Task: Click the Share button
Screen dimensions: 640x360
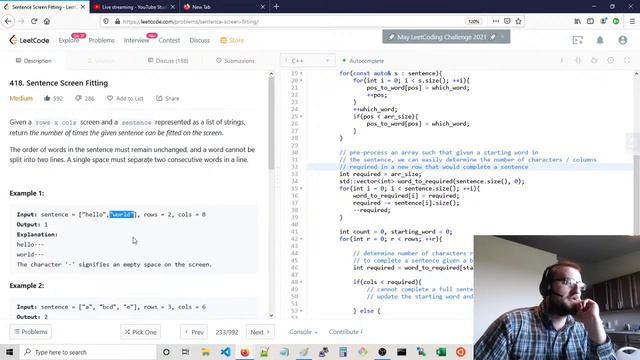Action: tap(168, 98)
